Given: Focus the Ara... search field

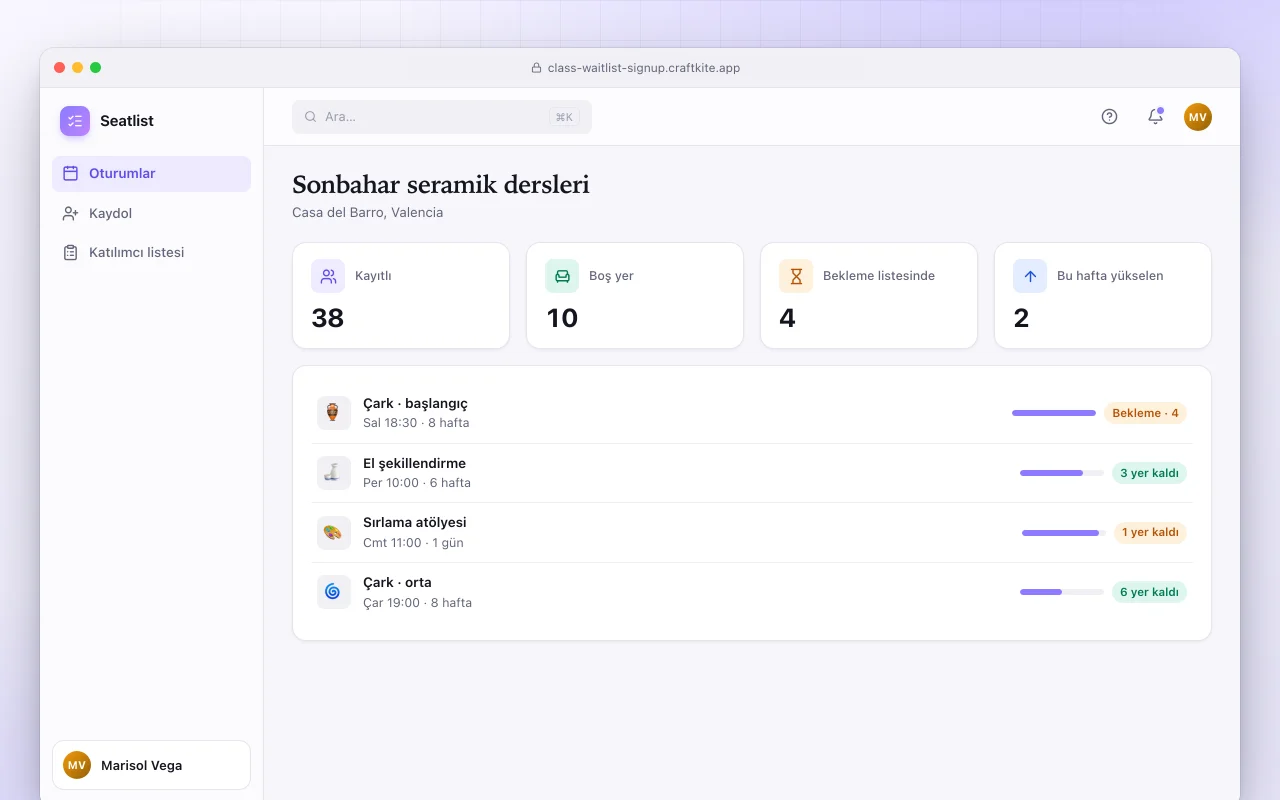Looking at the screenshot, I should pyautogui.click(x=442, y=117).
